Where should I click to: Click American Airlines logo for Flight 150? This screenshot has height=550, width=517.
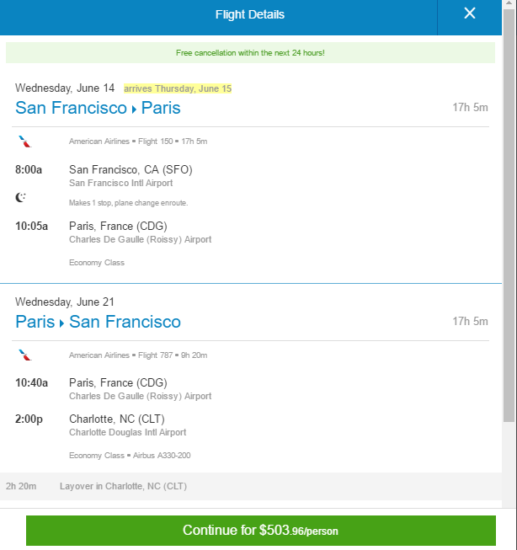(25, 141)
